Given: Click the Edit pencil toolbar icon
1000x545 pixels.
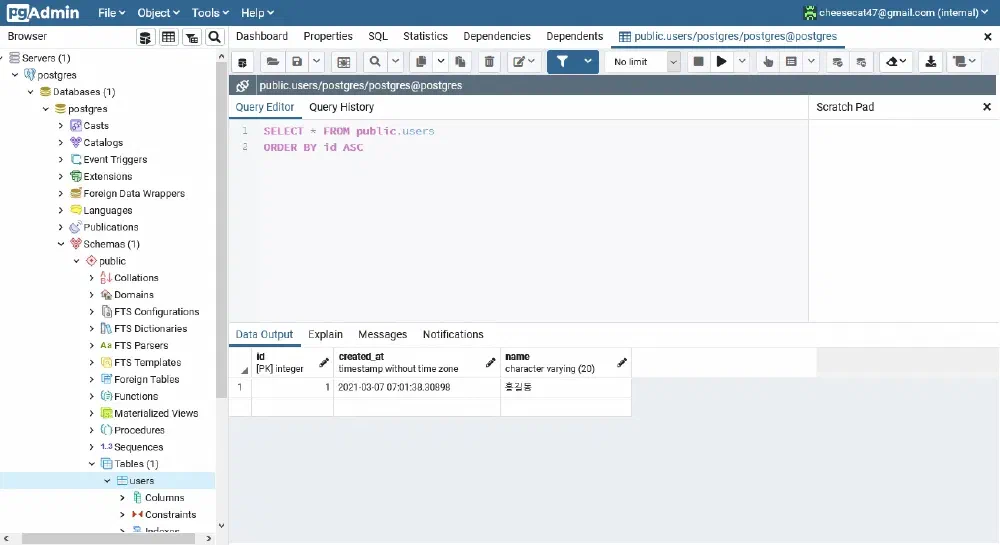Looking at the screenshot, I should point(524,62).
